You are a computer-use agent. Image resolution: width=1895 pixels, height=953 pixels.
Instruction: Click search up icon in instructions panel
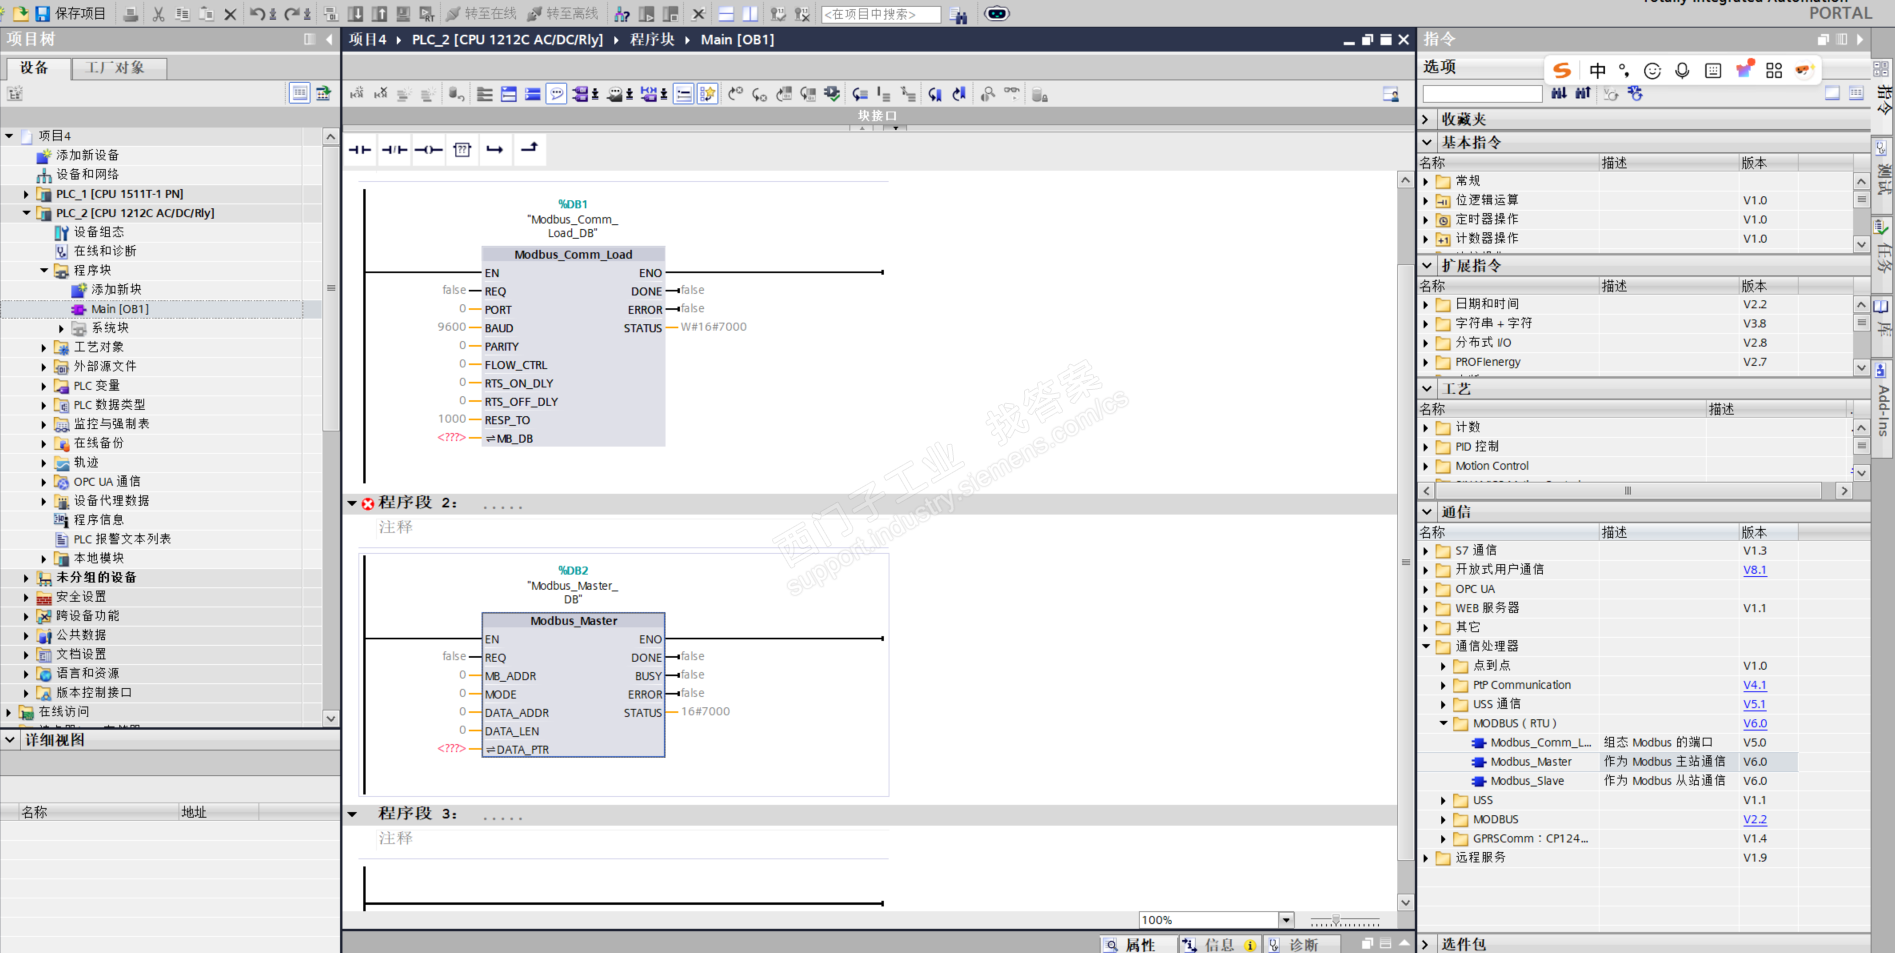[x=1582, y=93]
